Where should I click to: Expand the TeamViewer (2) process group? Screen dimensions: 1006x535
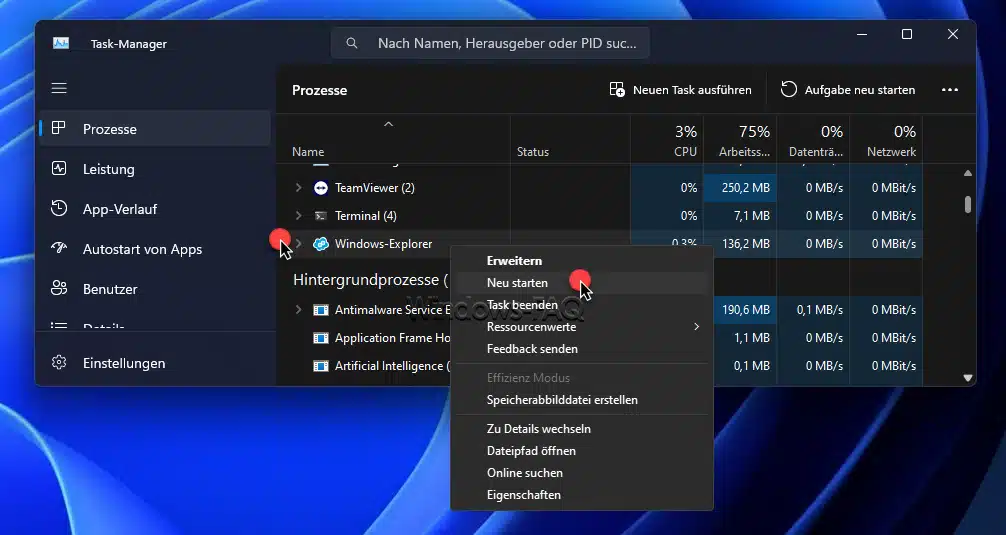pyautogui.click(x=298, y=188)
